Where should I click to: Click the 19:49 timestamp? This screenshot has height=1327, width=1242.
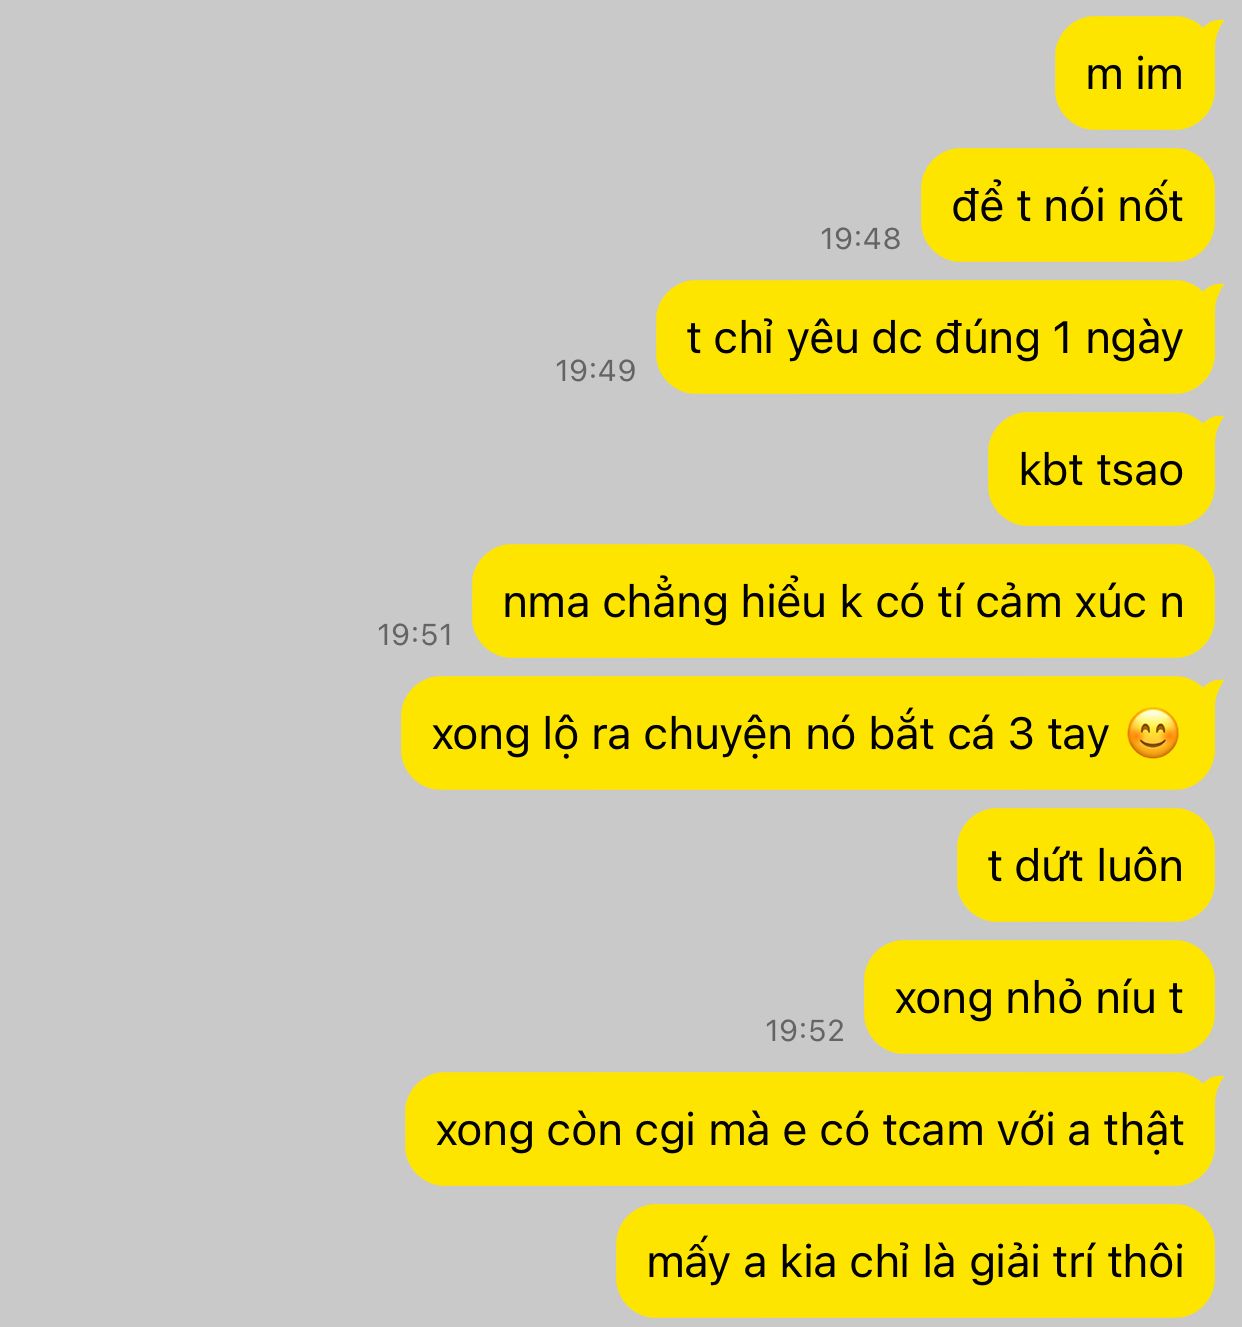(x=595, y=370)
